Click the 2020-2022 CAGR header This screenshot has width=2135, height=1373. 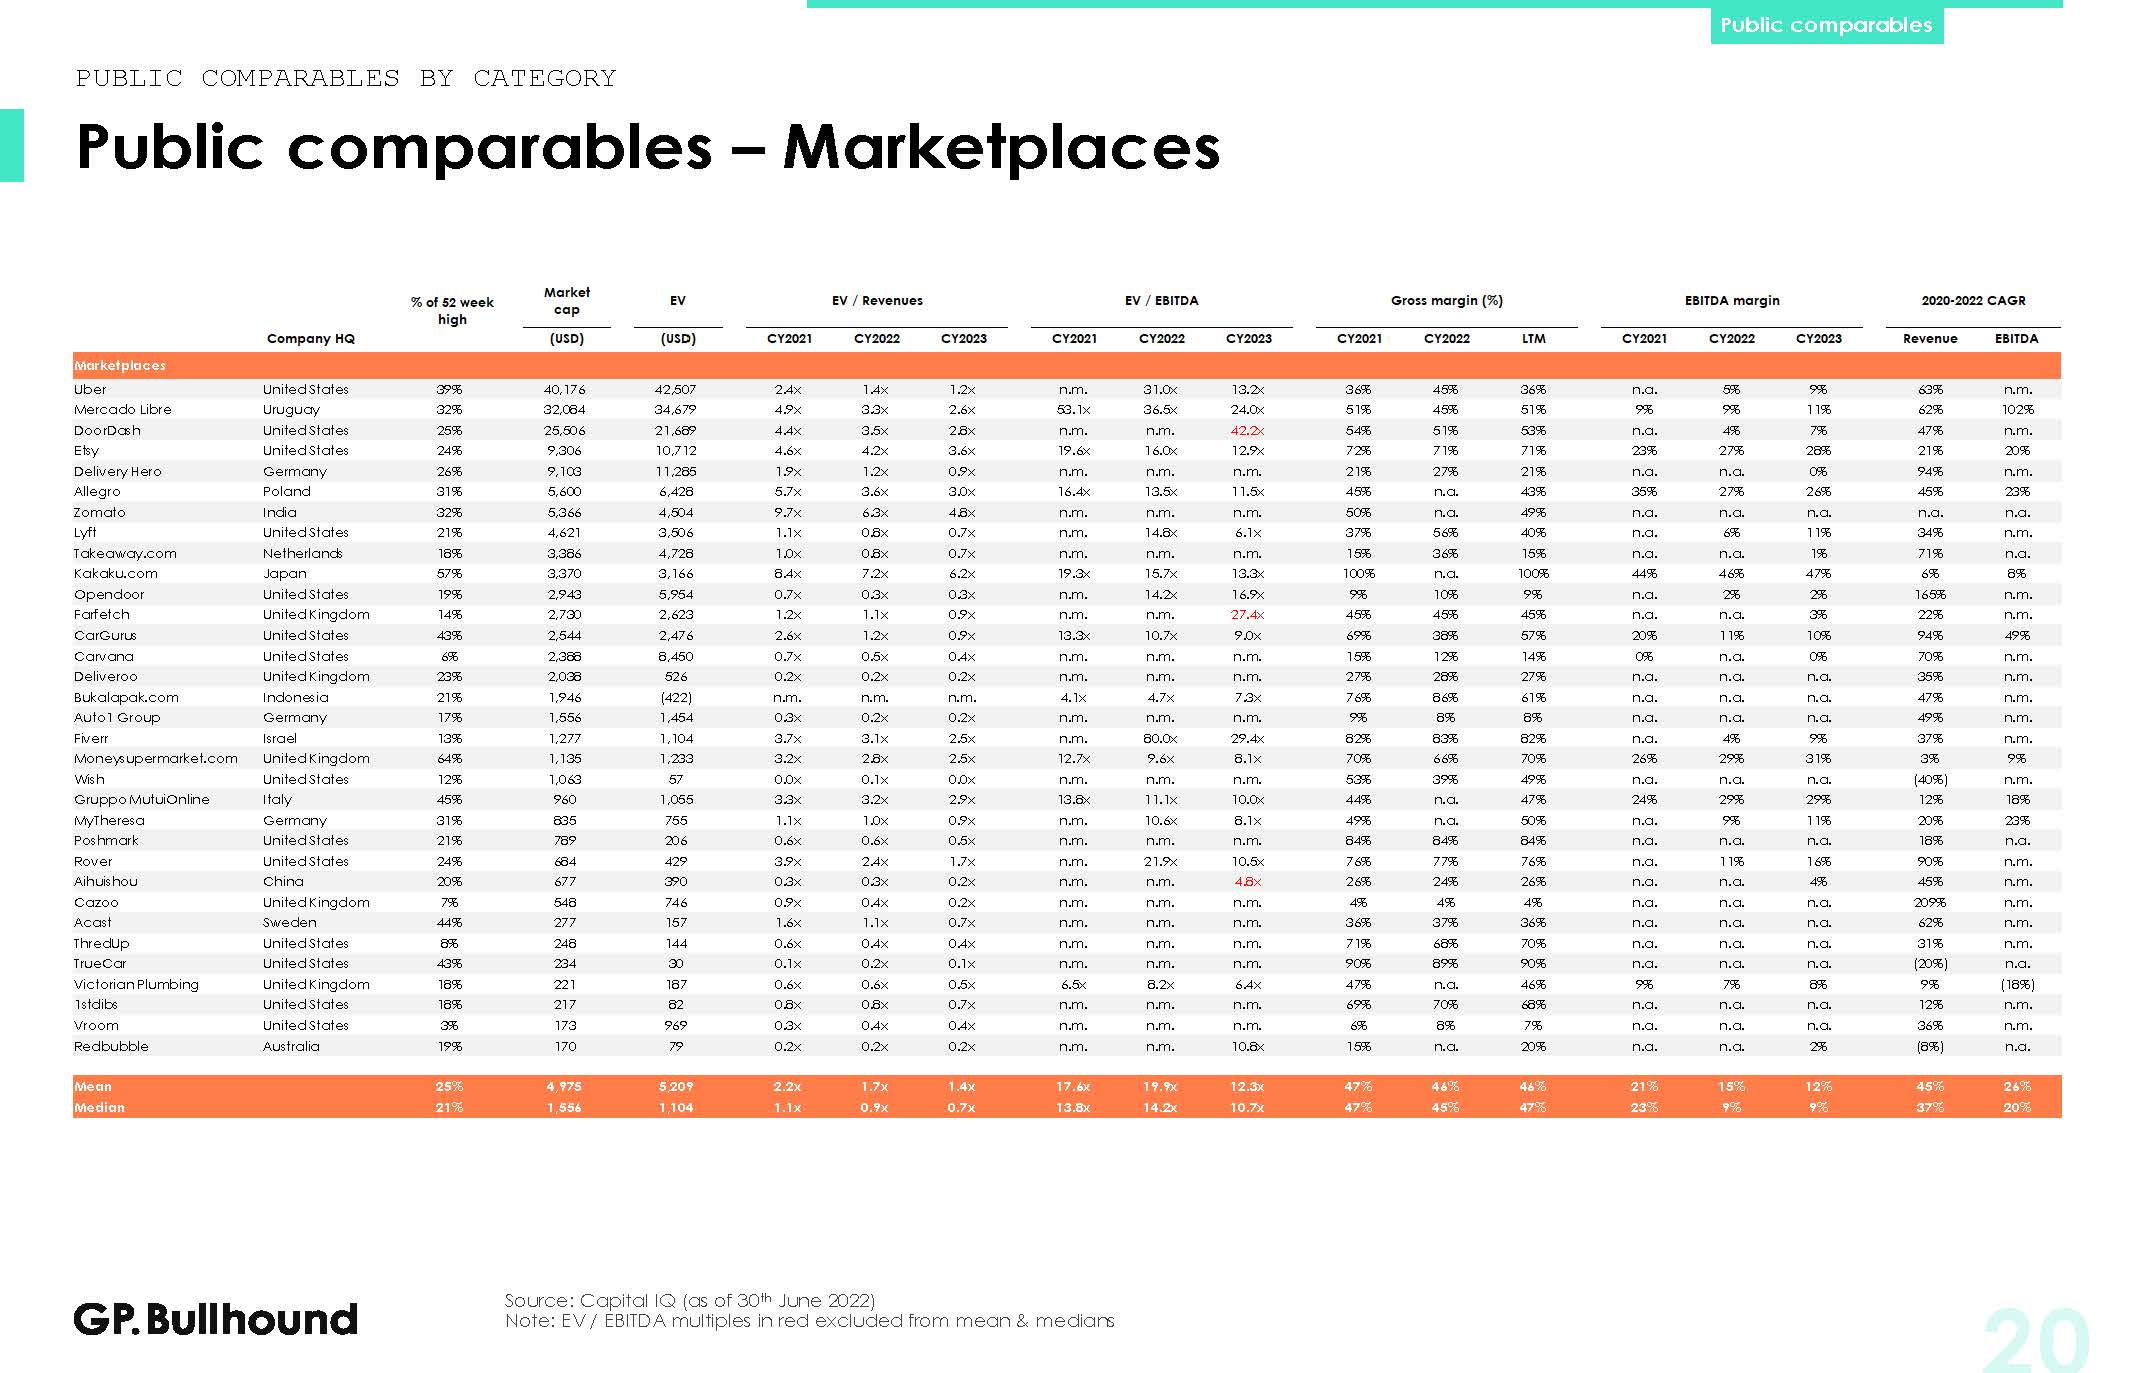click(x=1973, y=301)
